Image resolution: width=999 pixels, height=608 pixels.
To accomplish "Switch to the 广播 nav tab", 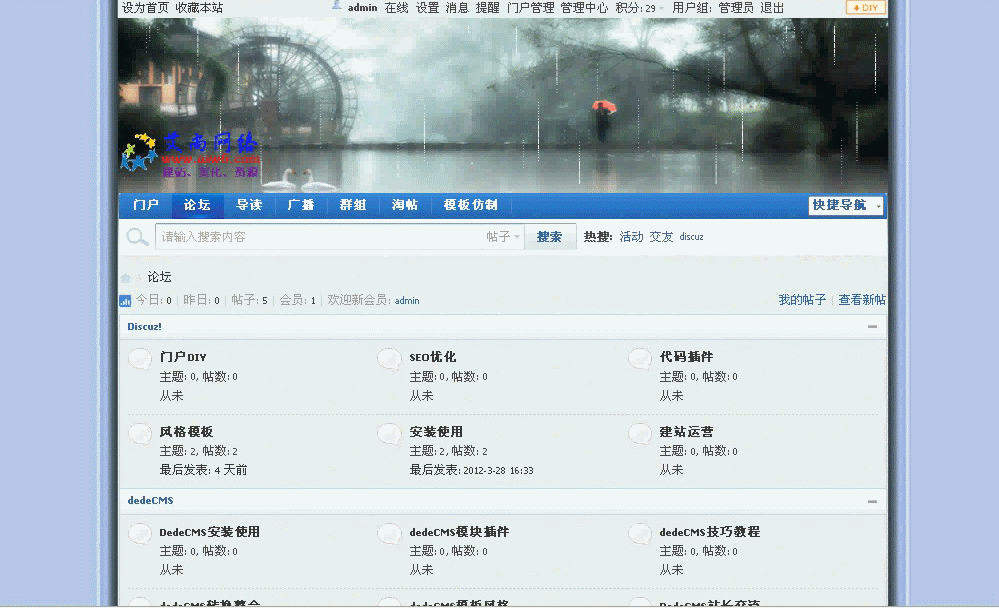I will [301, 205].
